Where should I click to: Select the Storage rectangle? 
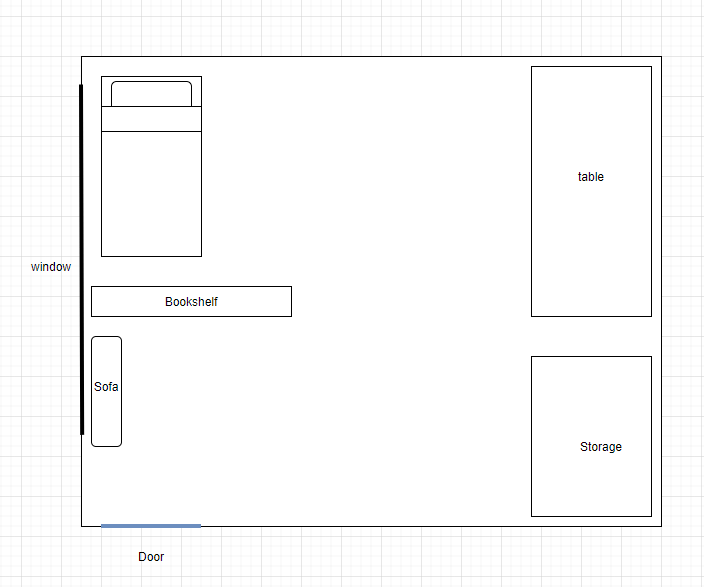[x=591, y=400]
